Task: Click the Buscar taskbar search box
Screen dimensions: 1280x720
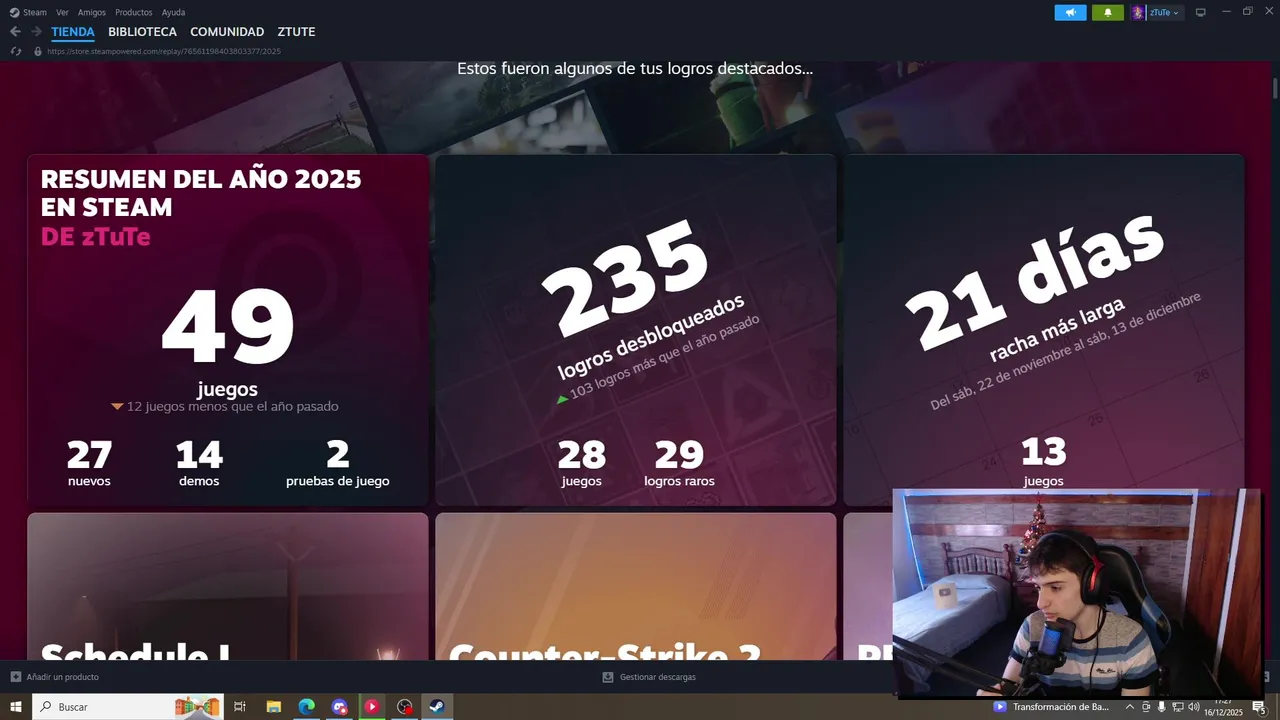Action: pyautogui.click(x=128, y=707)
